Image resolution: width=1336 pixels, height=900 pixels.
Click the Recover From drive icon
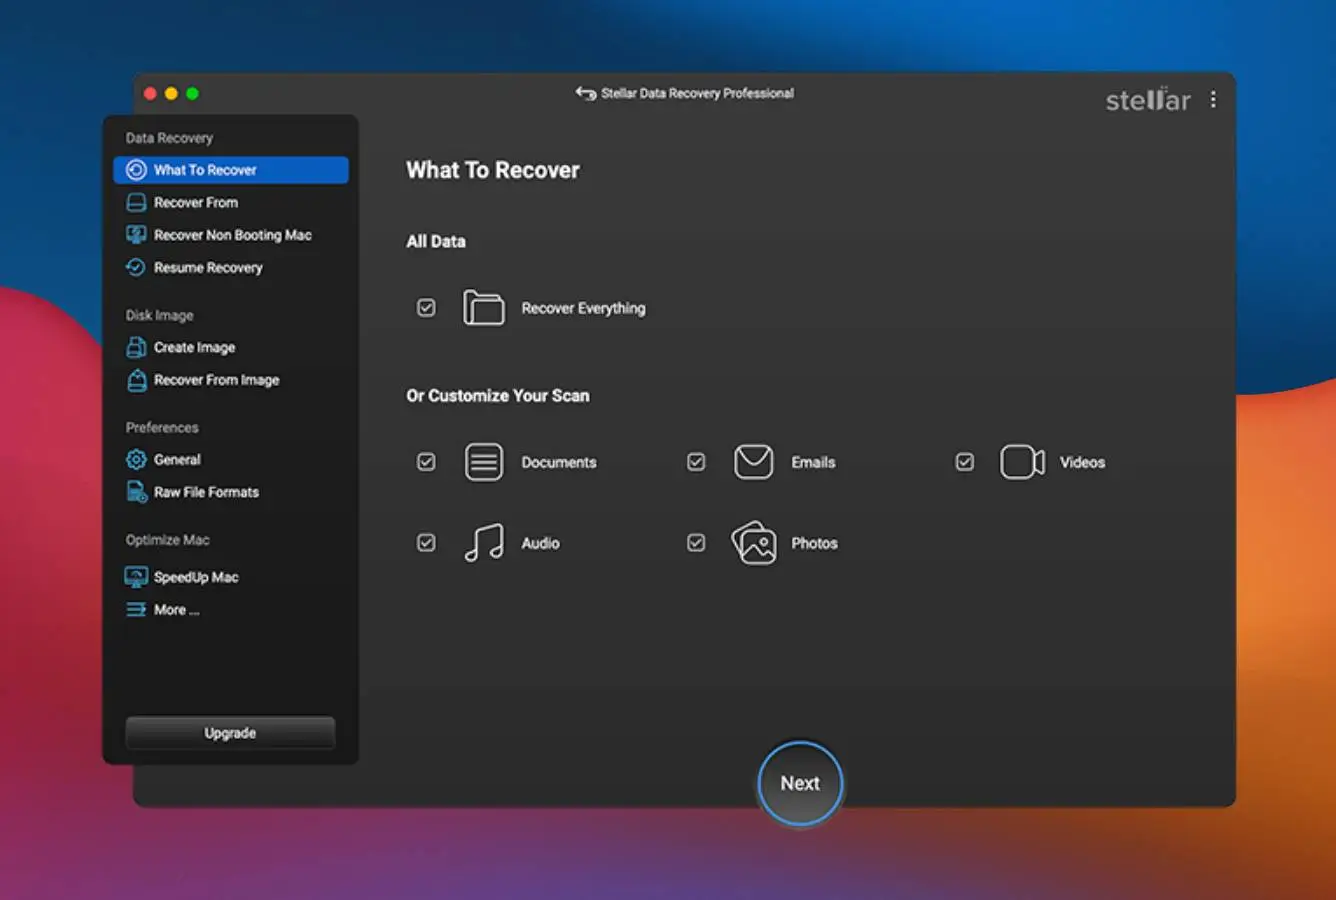tap(136, 203)
